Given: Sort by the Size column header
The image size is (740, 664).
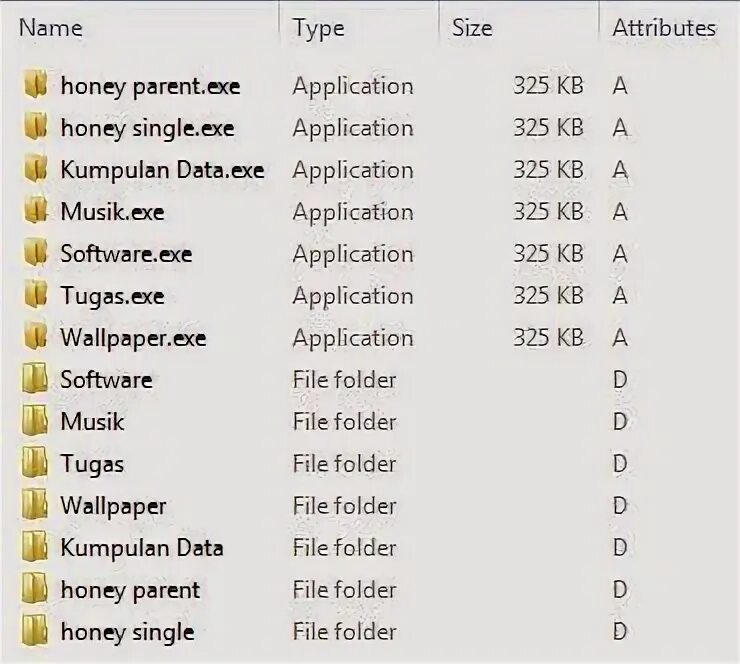Looking at the screenshot, I should point(472,28).
